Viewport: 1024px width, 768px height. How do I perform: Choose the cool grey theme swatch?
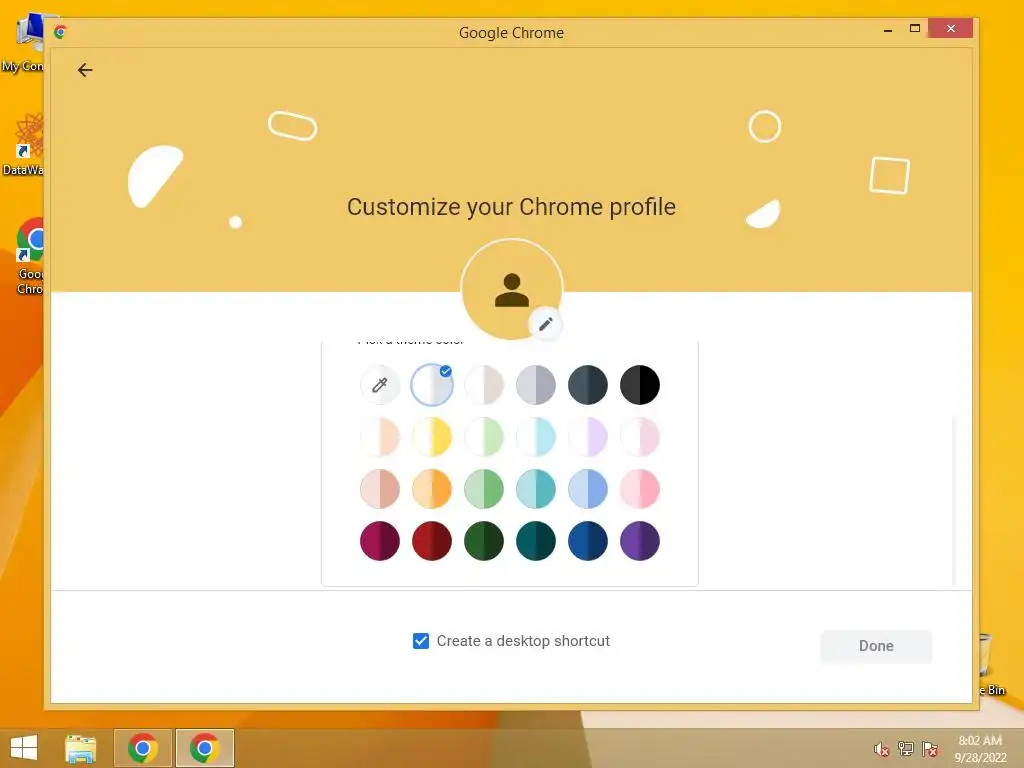pyautogui.click(x=536, y=385)
